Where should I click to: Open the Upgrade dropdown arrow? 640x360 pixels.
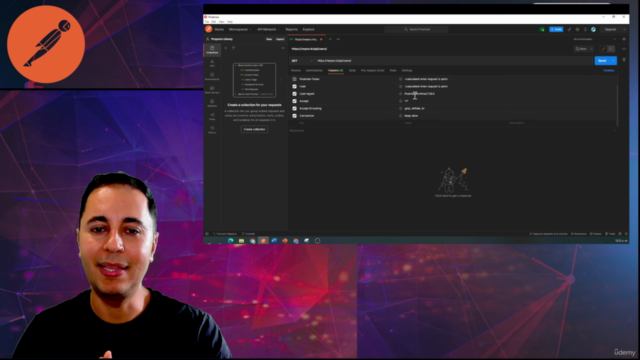pos(624,29)
